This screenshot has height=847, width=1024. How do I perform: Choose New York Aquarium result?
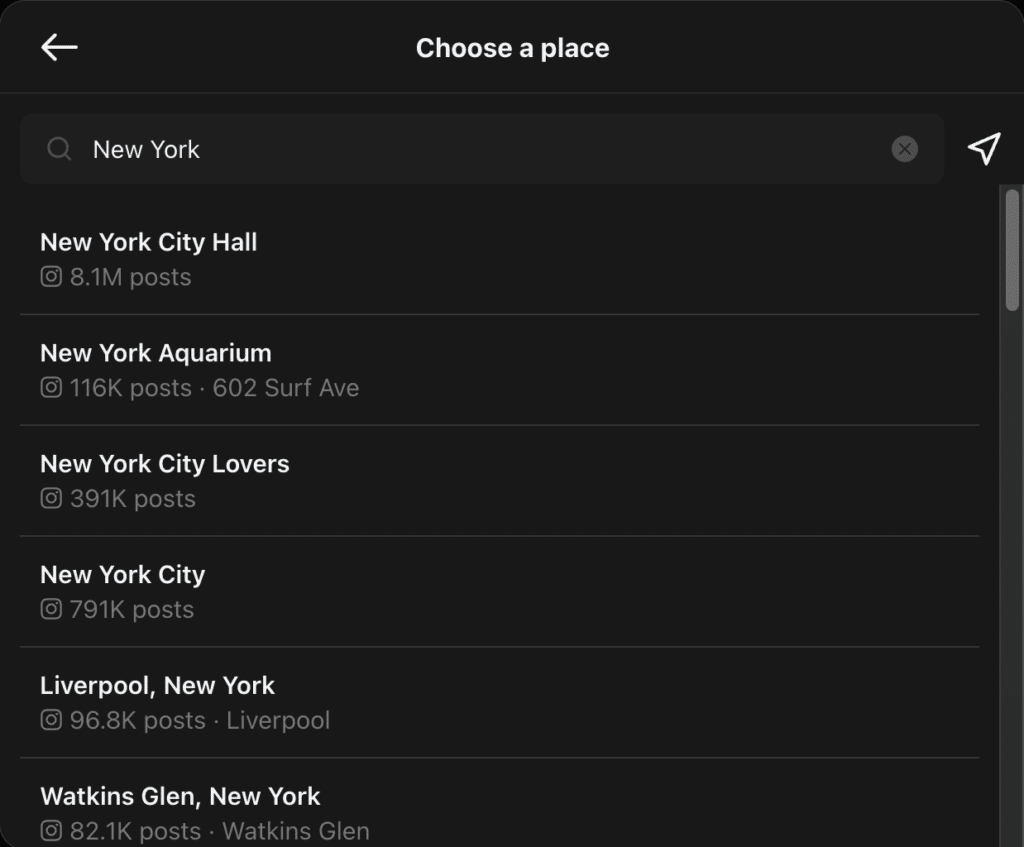point(500,370)
